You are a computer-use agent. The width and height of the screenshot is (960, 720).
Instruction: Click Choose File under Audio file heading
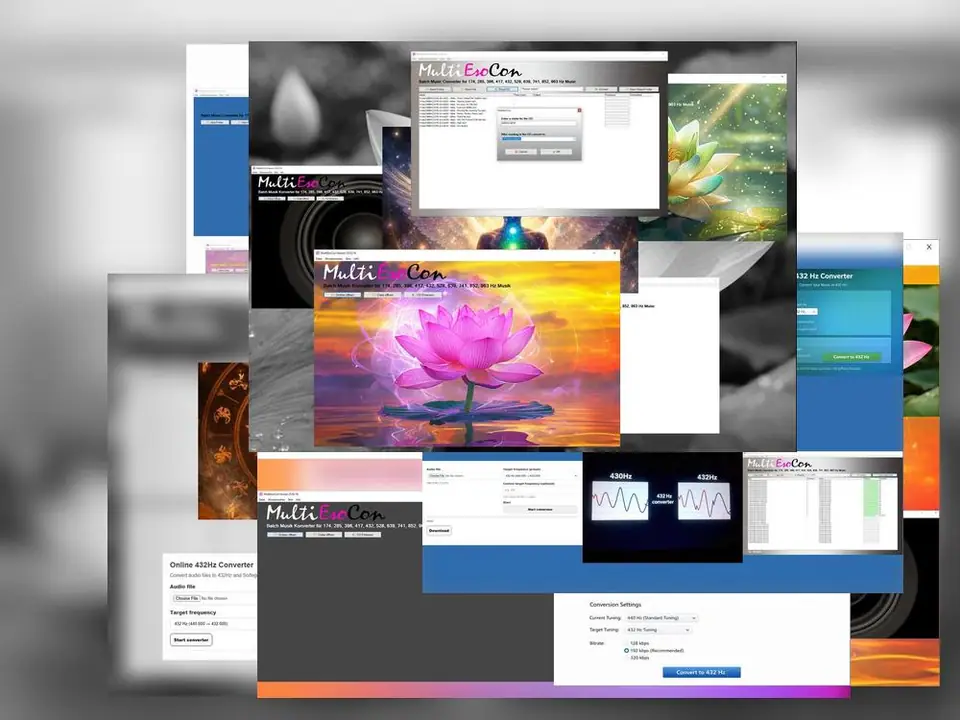(x=187, y=598)
